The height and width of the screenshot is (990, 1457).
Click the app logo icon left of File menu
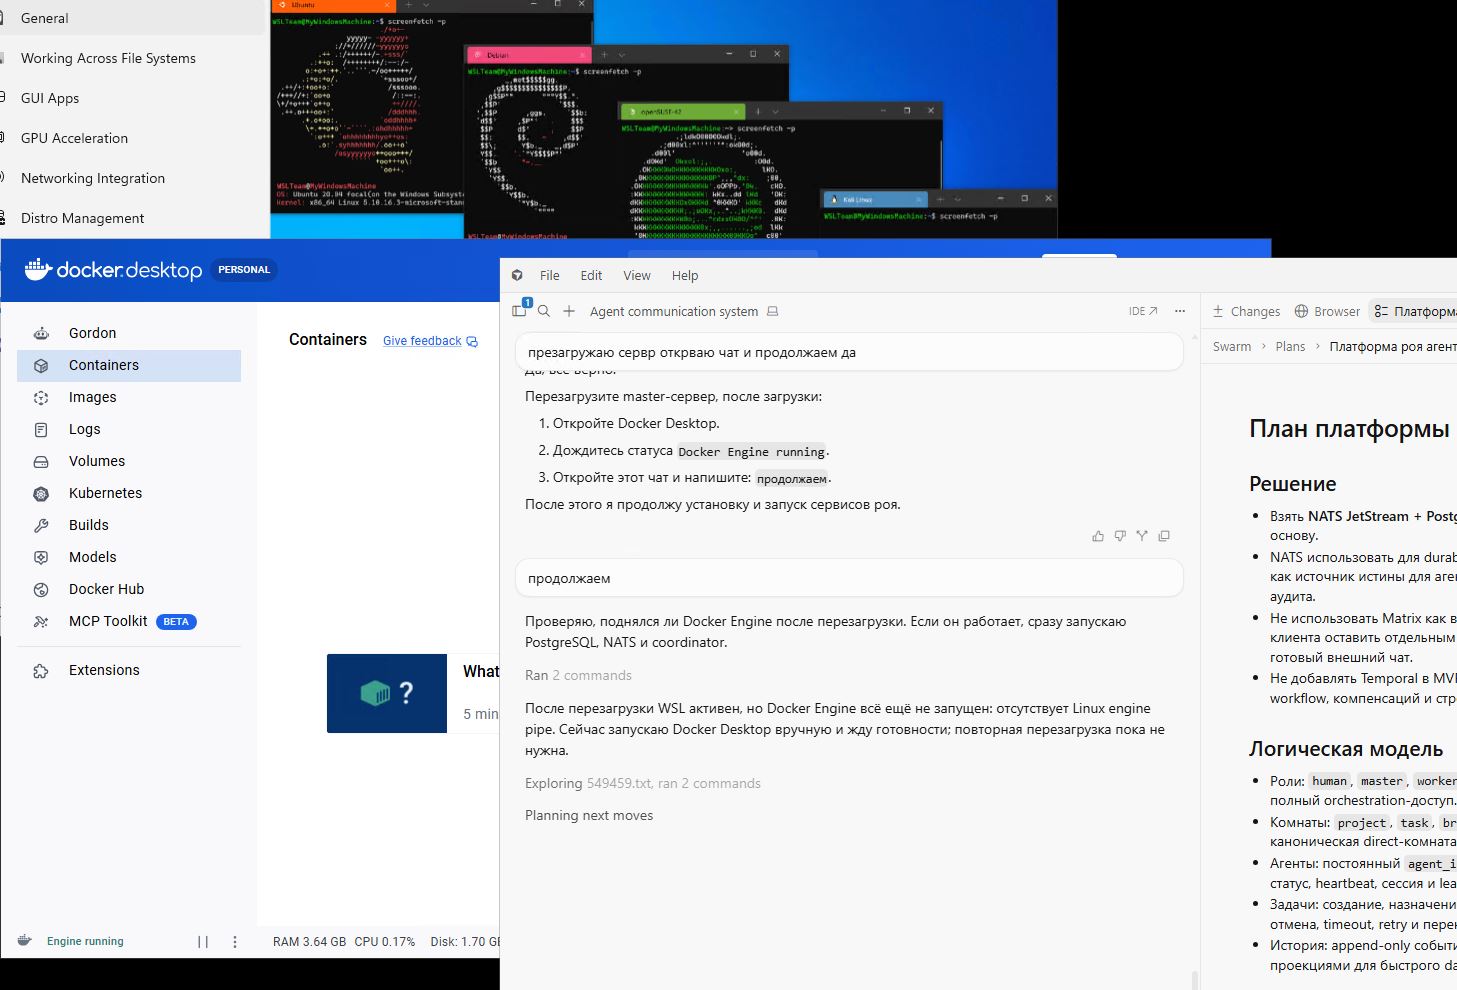coord(517,275)
